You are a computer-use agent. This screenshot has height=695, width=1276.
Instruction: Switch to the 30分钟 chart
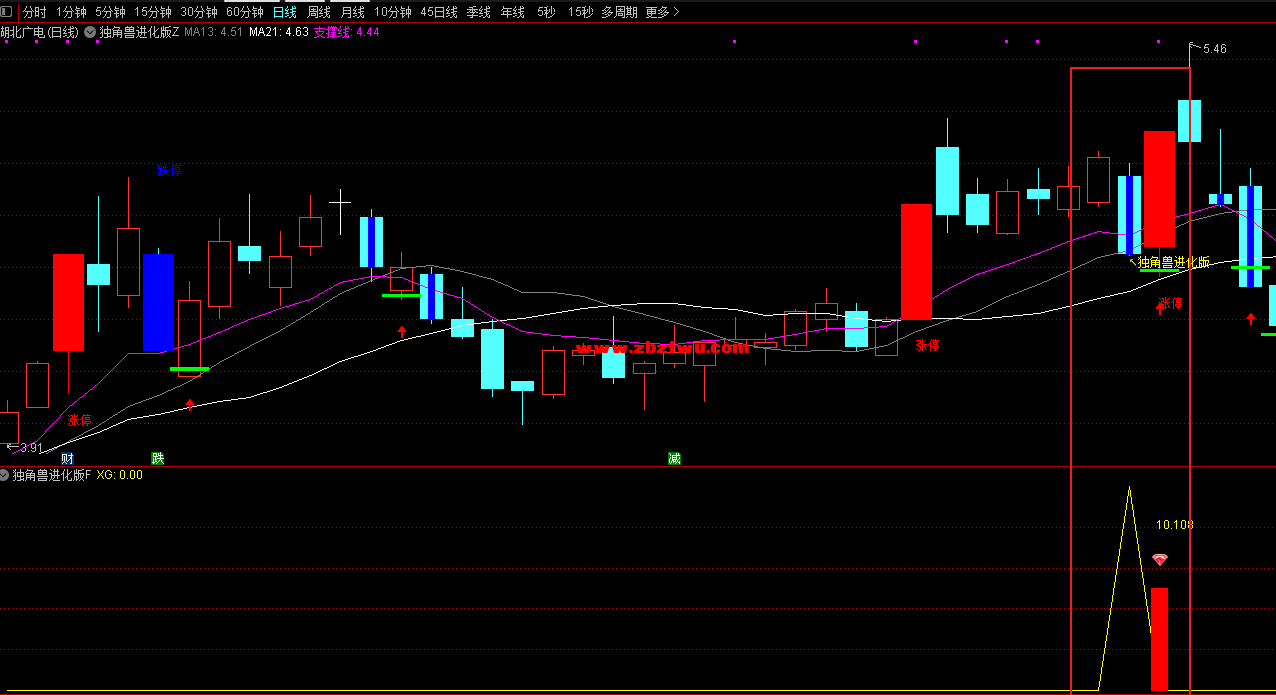click(x=199, y=12)
